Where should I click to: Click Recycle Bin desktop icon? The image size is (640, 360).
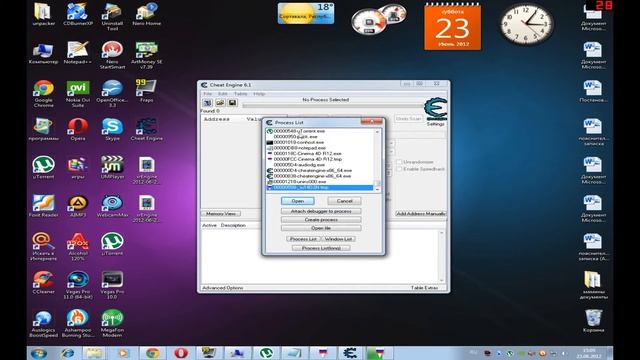point(593,320)
